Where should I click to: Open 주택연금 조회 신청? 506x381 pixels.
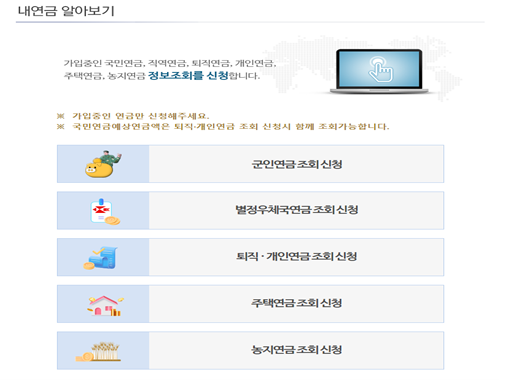(x=250, y=304)
